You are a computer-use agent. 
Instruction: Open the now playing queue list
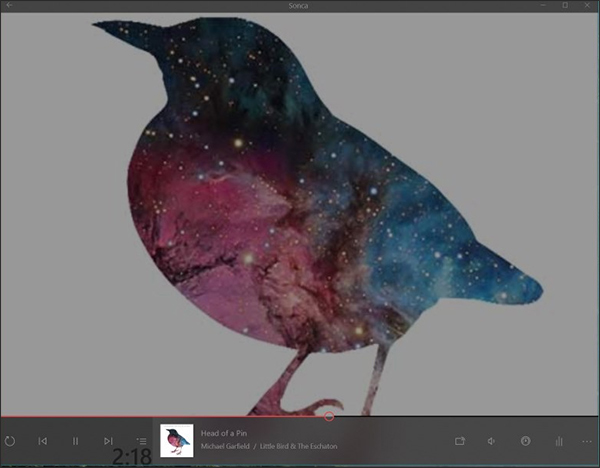(x=141, y=441)
